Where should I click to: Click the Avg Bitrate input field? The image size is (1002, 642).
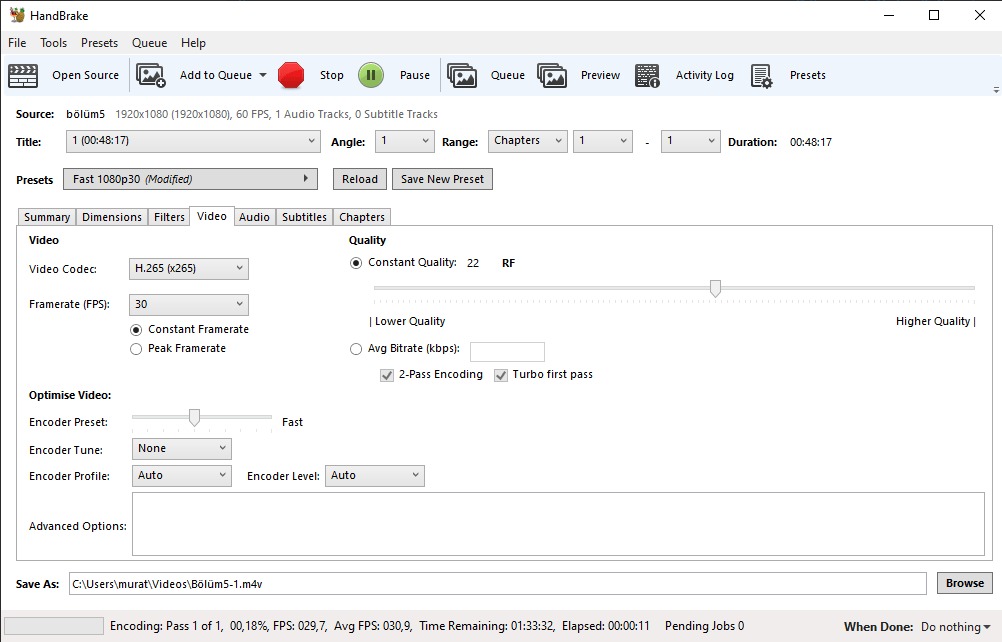coord(507,352)
